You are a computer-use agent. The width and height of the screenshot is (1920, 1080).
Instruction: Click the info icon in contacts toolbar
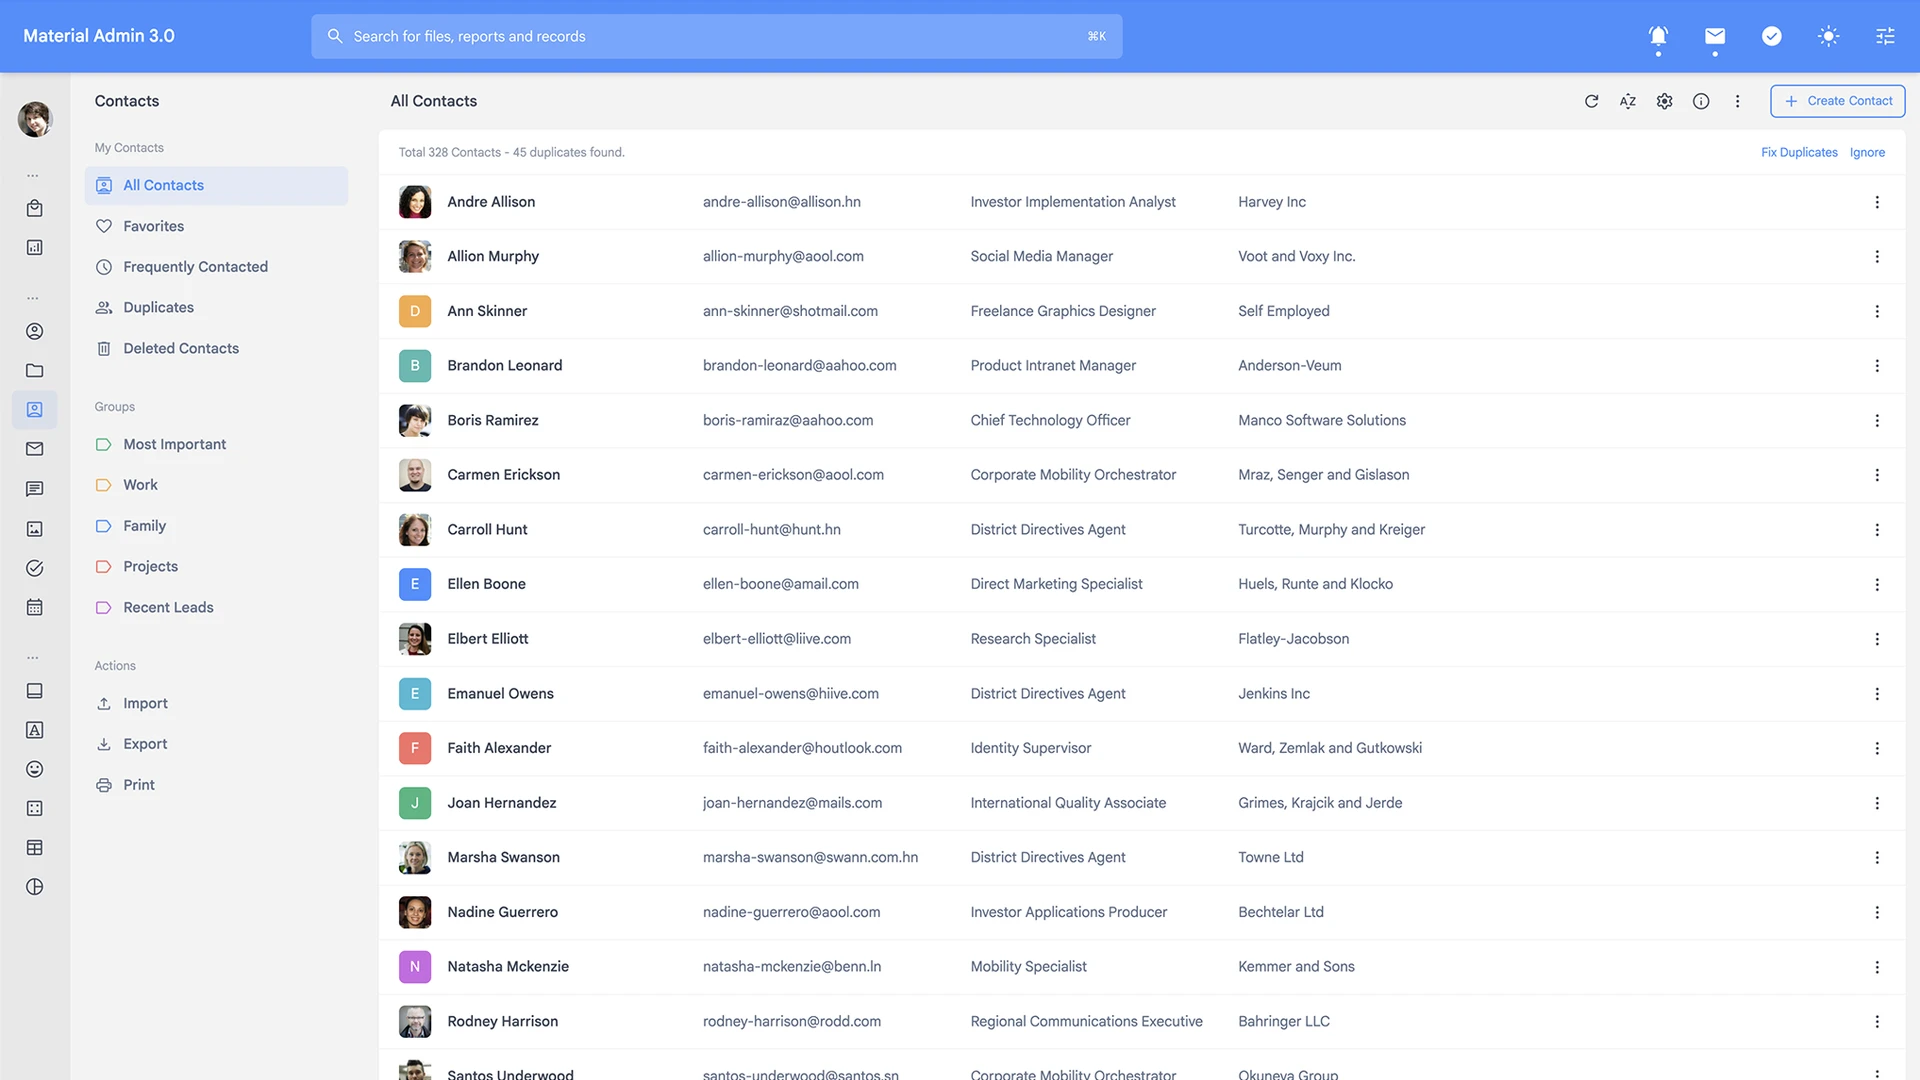1701,101
